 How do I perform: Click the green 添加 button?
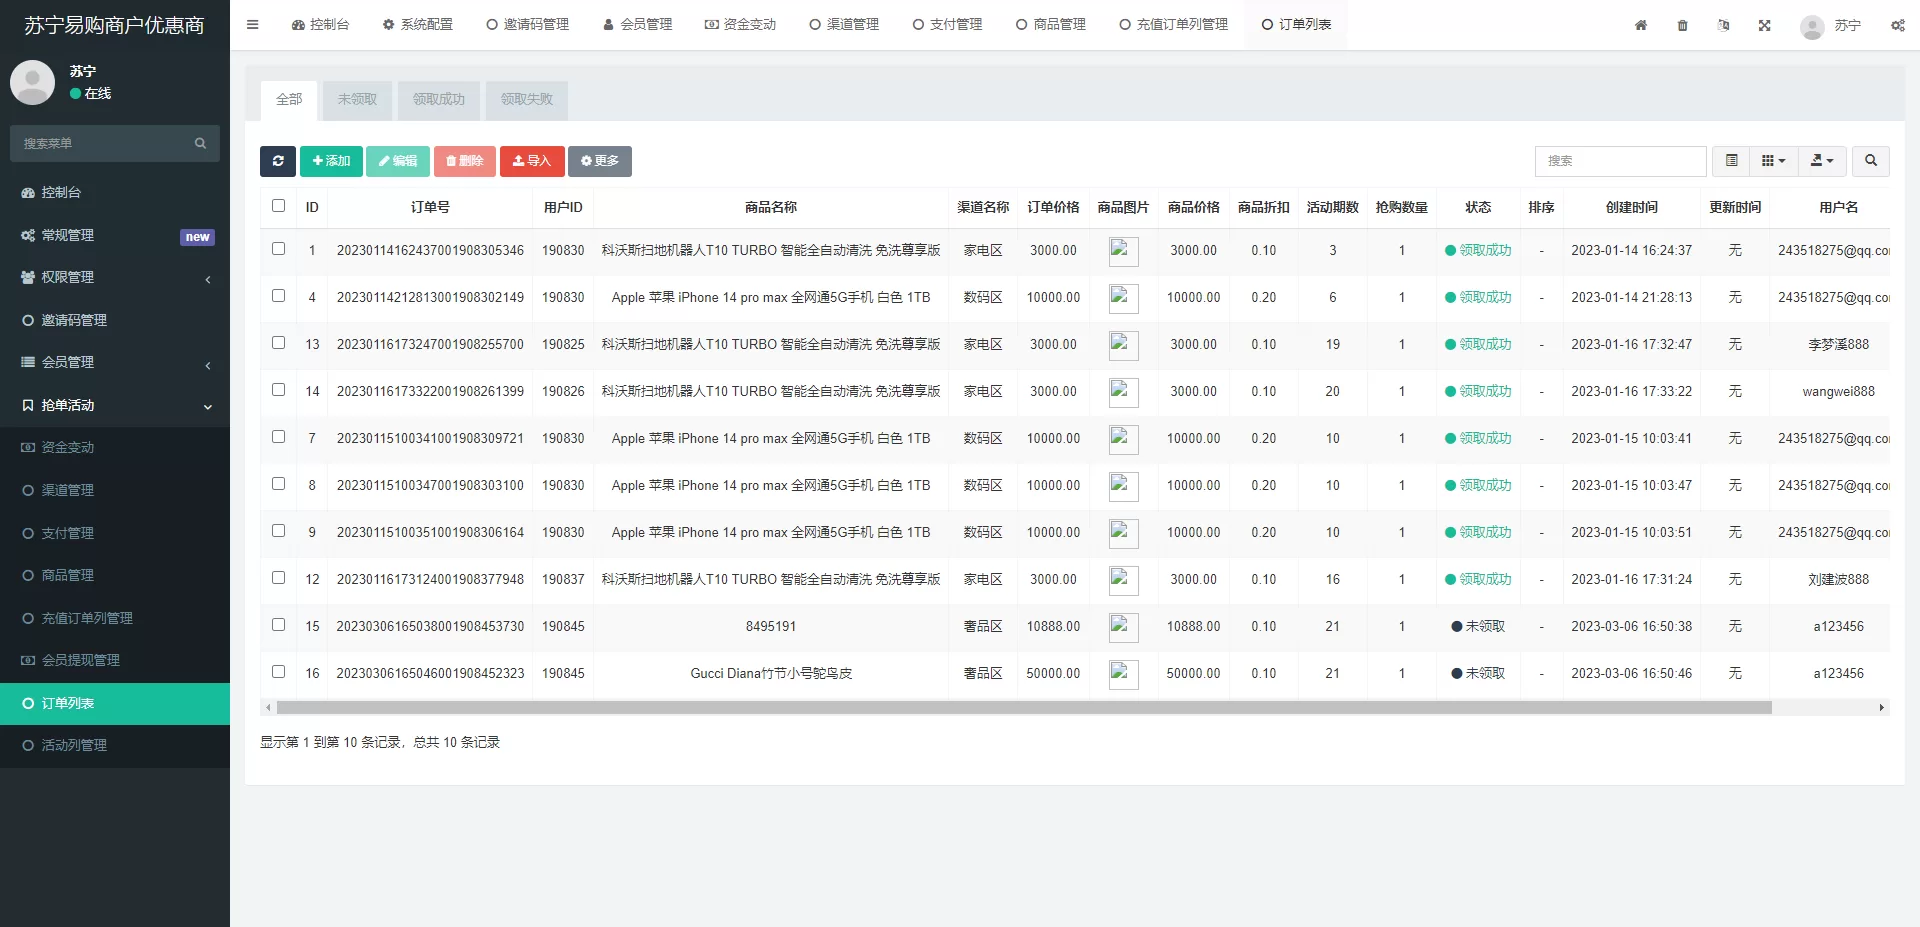[x=331, y=161]
